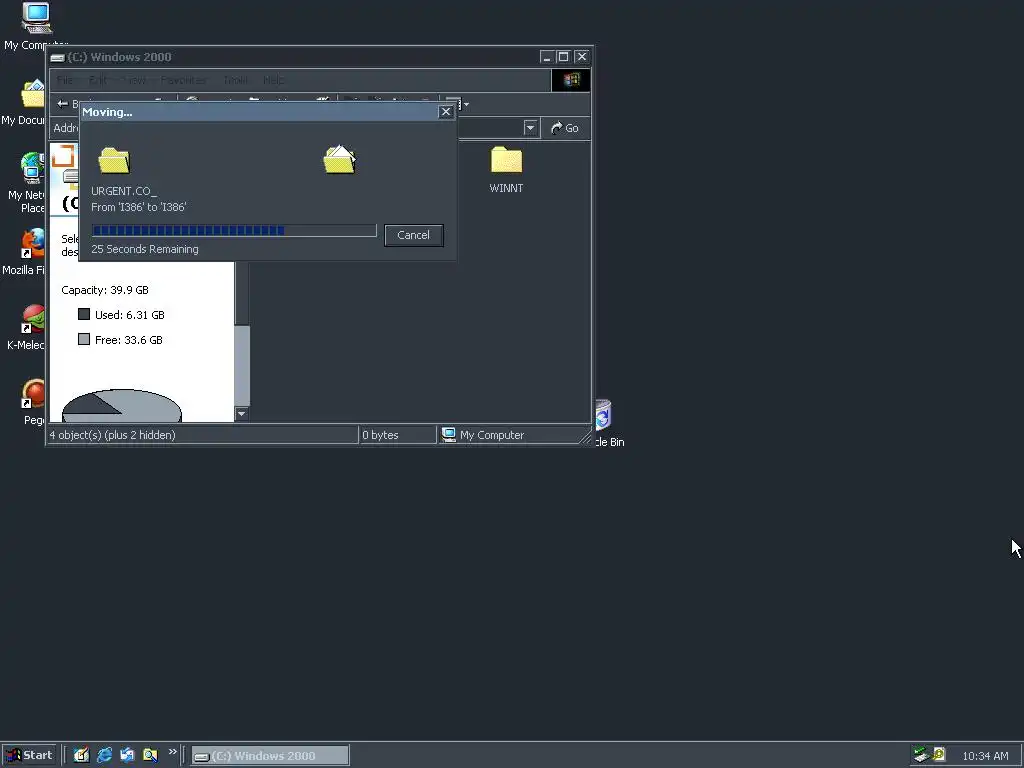Viewport: 1024px width, 768px height.
Task: Open the File menu
Action: pyautogui.click(x=65, y=80)
